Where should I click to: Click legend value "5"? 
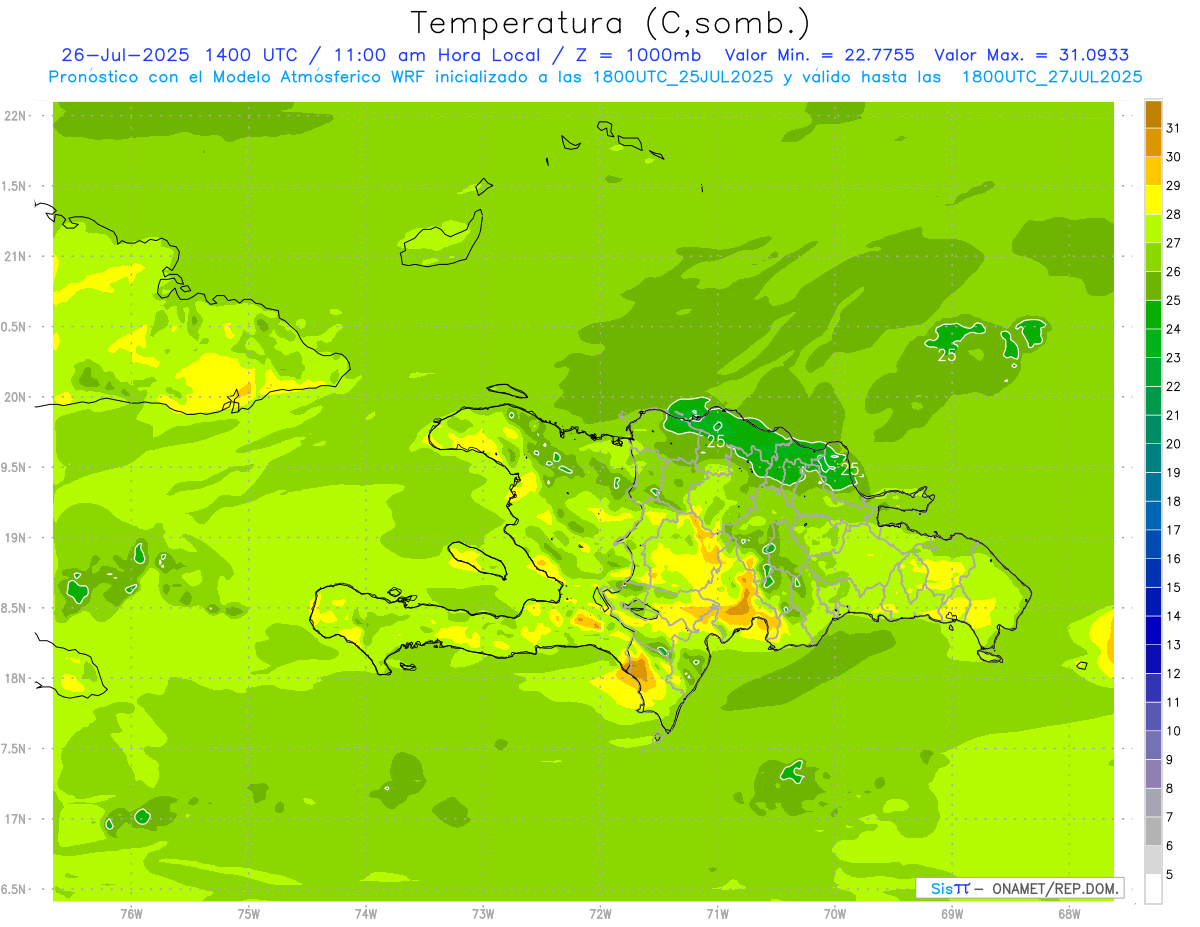pyautogui.click(x=1170, y=875)
